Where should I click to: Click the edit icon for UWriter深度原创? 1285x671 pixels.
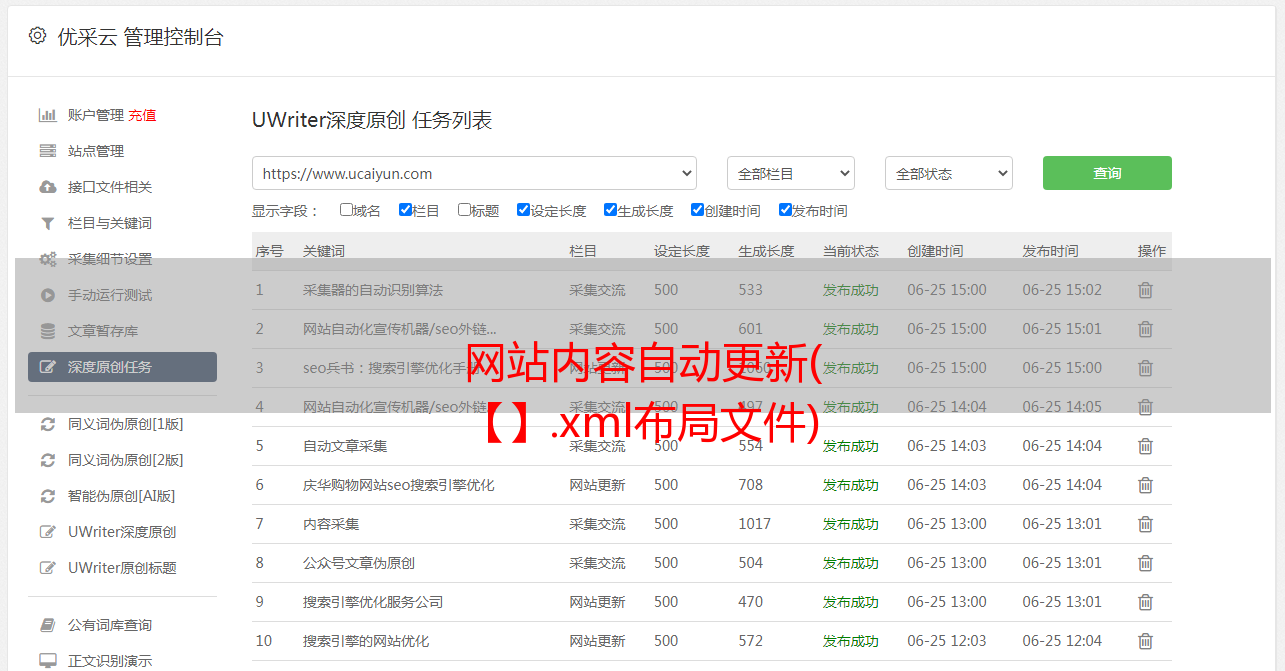(x=47, y=532)
